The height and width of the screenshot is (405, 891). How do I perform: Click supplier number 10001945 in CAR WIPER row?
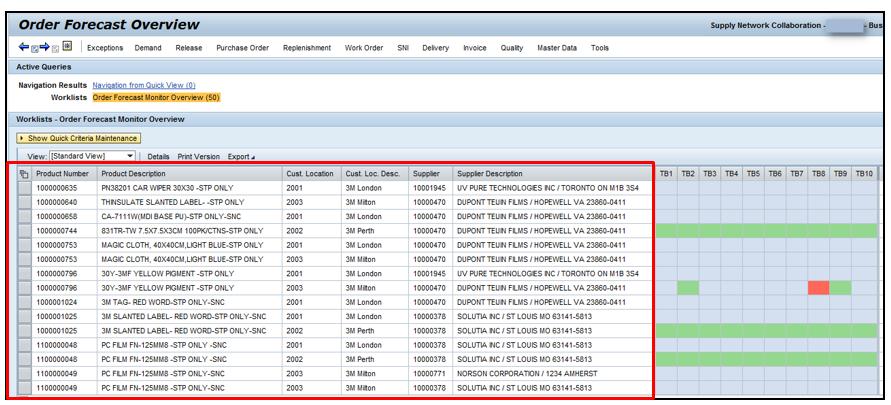(x=429, y=188)
